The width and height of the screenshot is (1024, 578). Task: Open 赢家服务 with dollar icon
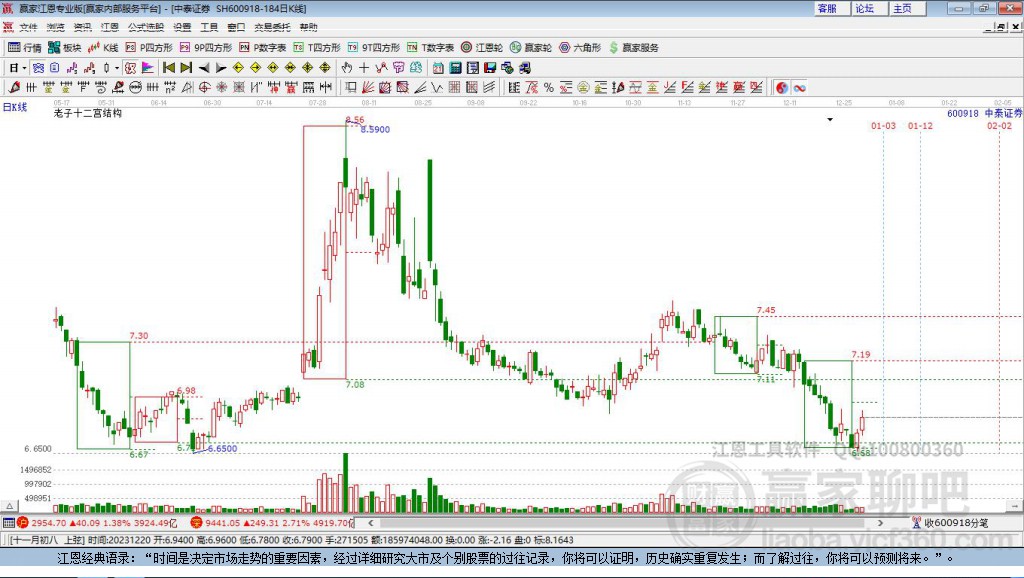(x=633, y=48)
